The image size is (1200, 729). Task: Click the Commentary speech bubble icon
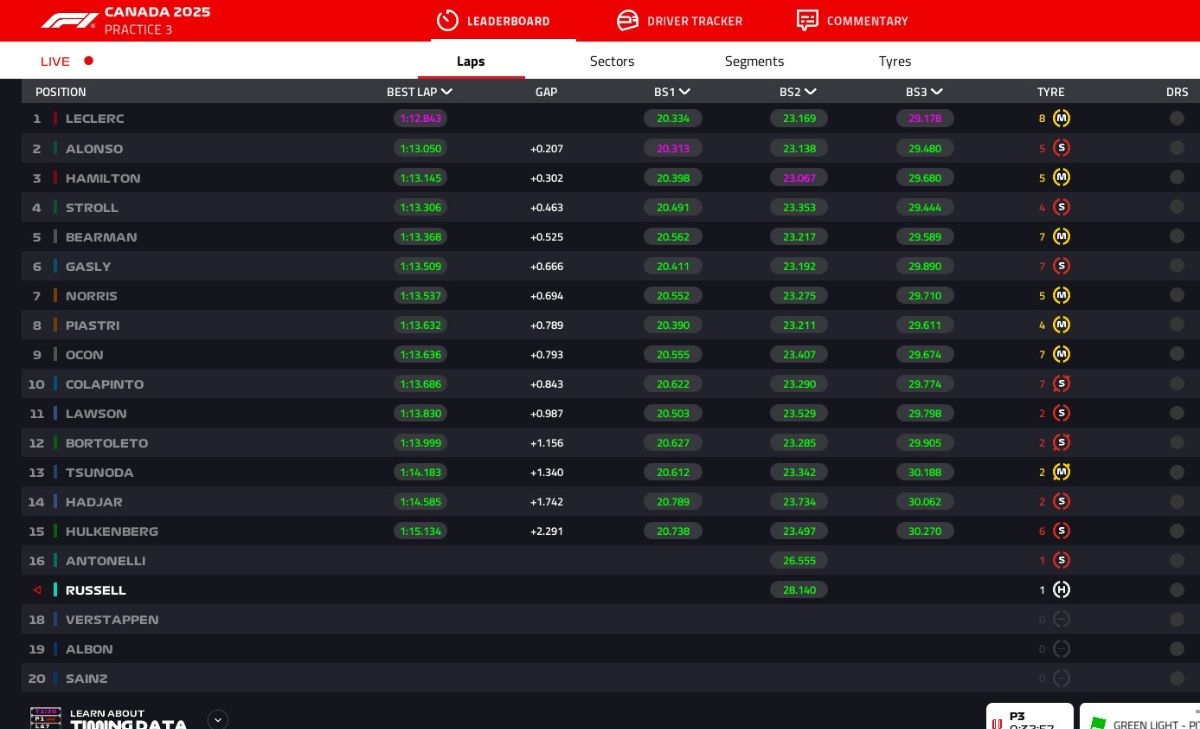[807, 20]
